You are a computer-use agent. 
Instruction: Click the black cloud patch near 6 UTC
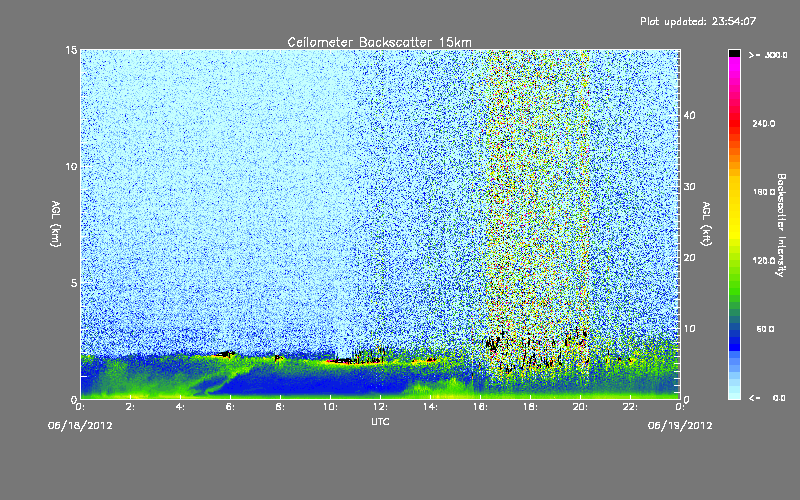[x=224, y=354]
